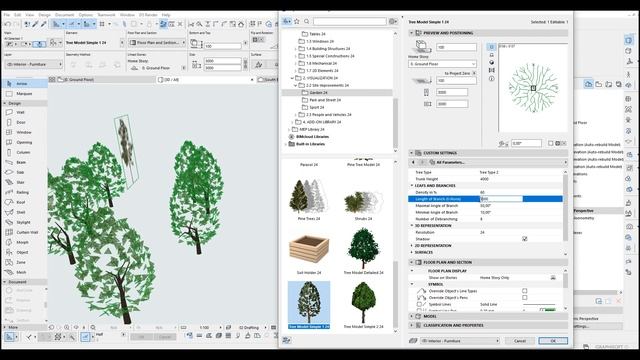
Task: Open the Help menu
Action: pos(166,15)
